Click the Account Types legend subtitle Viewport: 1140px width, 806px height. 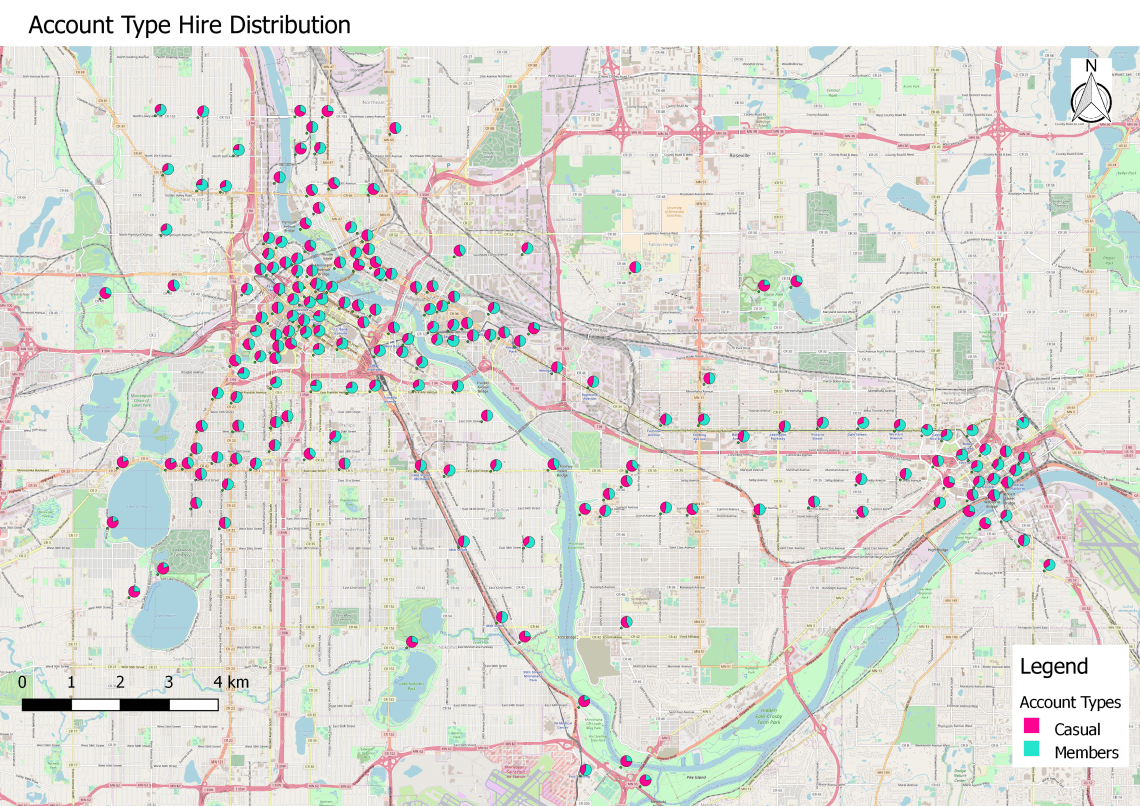click(1069, 702)
